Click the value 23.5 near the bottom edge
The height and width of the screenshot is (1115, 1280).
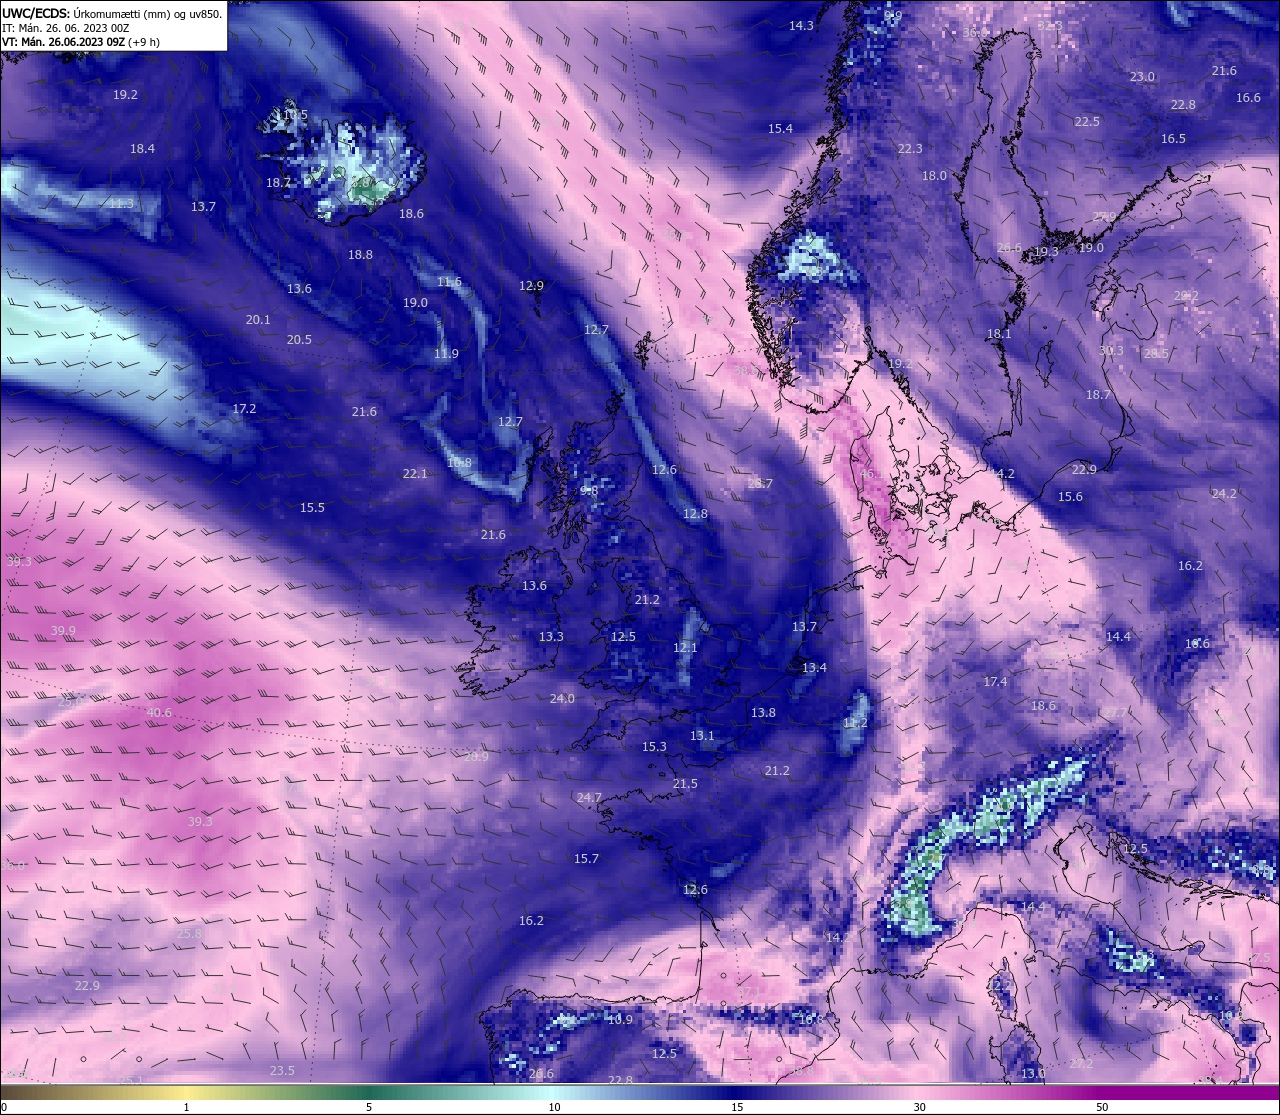coord(282,1071)
